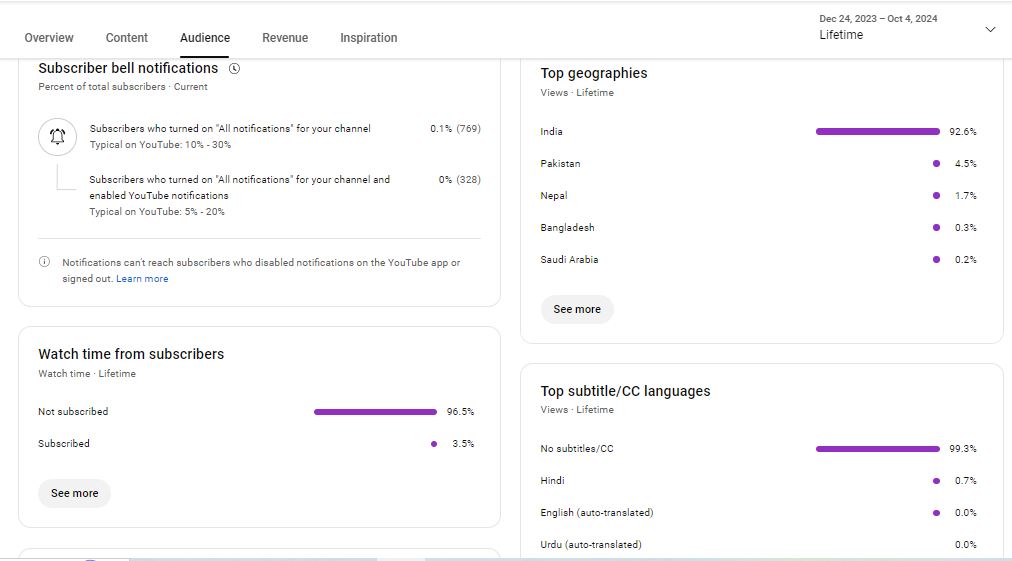Click the Pakistan purple dot indicator
1012x561 pixels.
tap(936, 163)
